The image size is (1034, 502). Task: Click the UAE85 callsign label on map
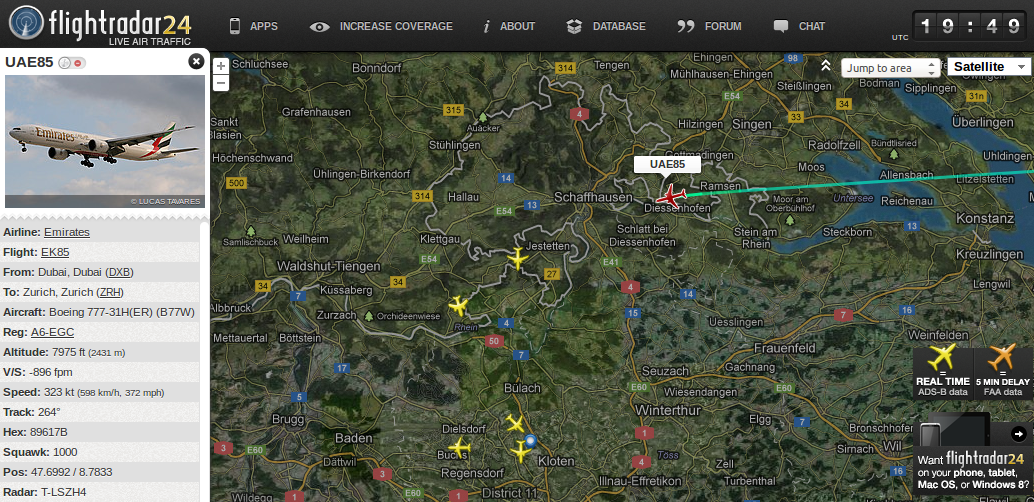coord(667,164)
